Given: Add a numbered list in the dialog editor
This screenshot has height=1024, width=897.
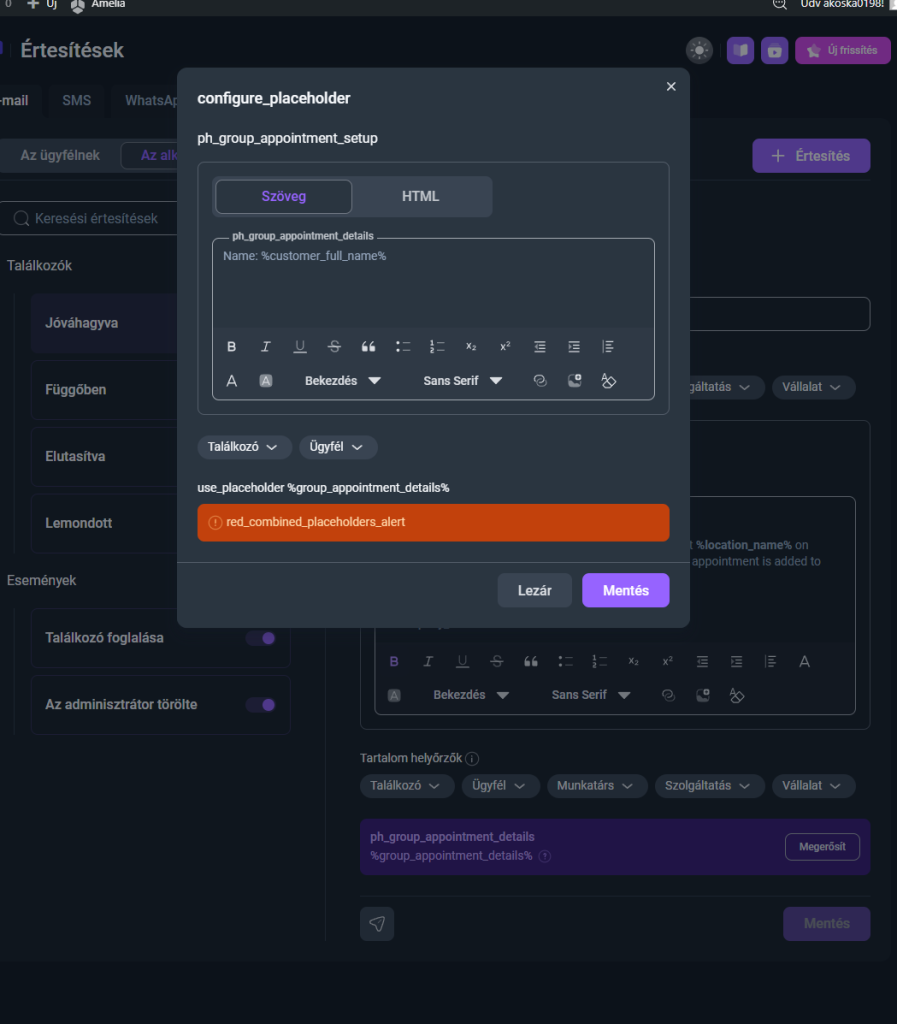Looking at the screenshot, I should click(x=437, y=347).
